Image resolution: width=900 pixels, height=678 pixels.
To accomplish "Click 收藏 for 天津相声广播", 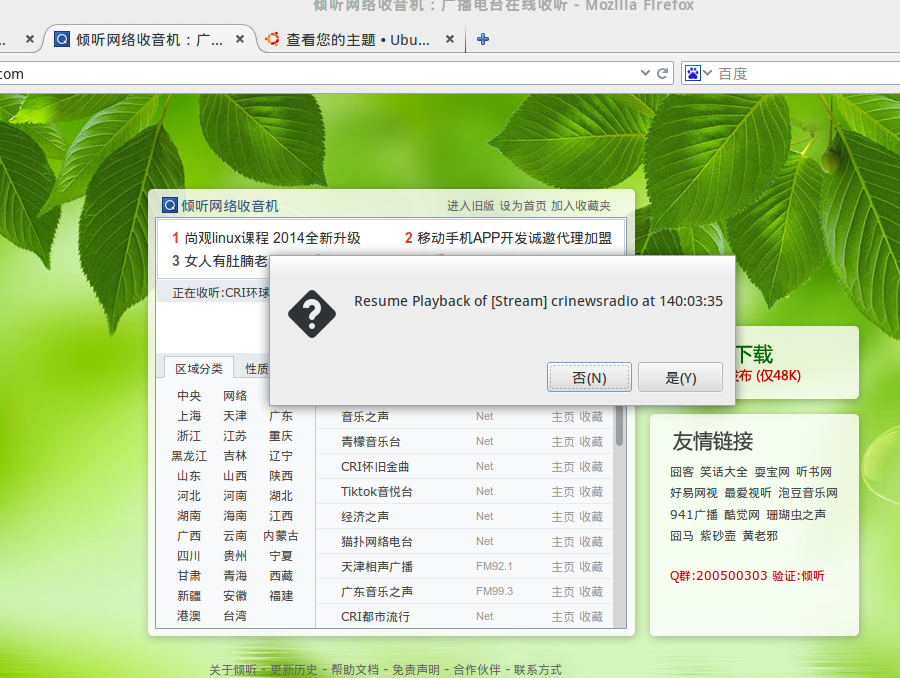I will (x=591, y=567).
